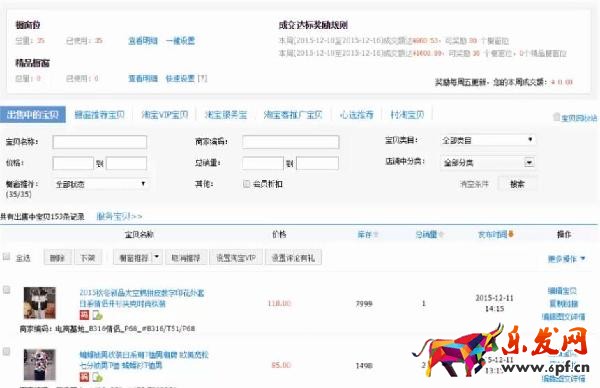
Task: Open the first product's thumbnail image
Action: pyautogui.click(x=40, y=303)
